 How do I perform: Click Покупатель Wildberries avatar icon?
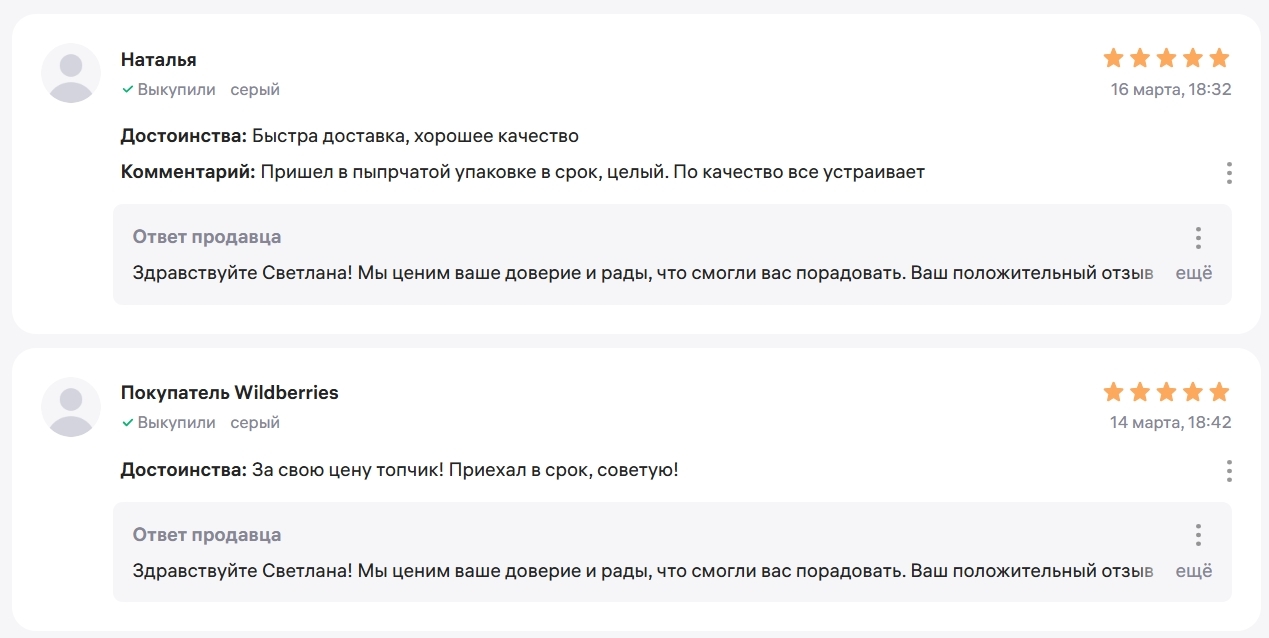[71, 407]
